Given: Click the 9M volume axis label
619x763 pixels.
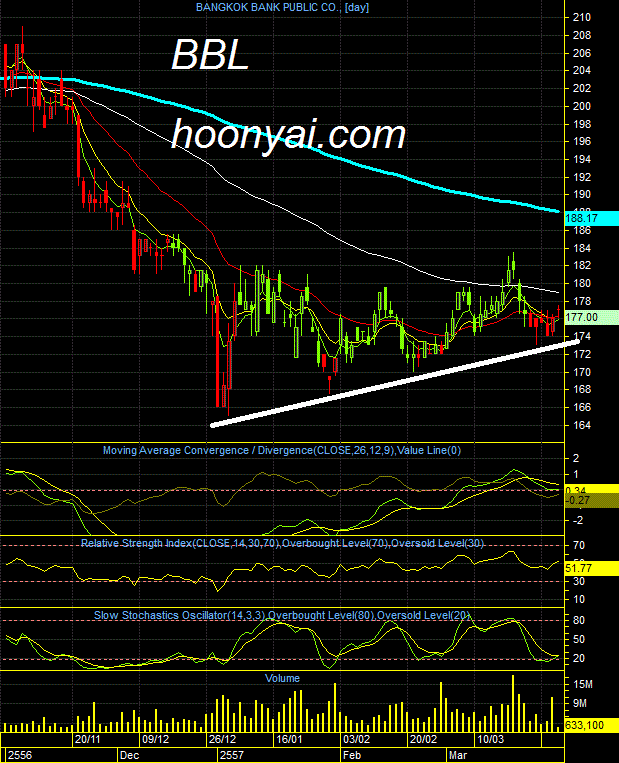Looking at the screenshot, I should [580, 704].
